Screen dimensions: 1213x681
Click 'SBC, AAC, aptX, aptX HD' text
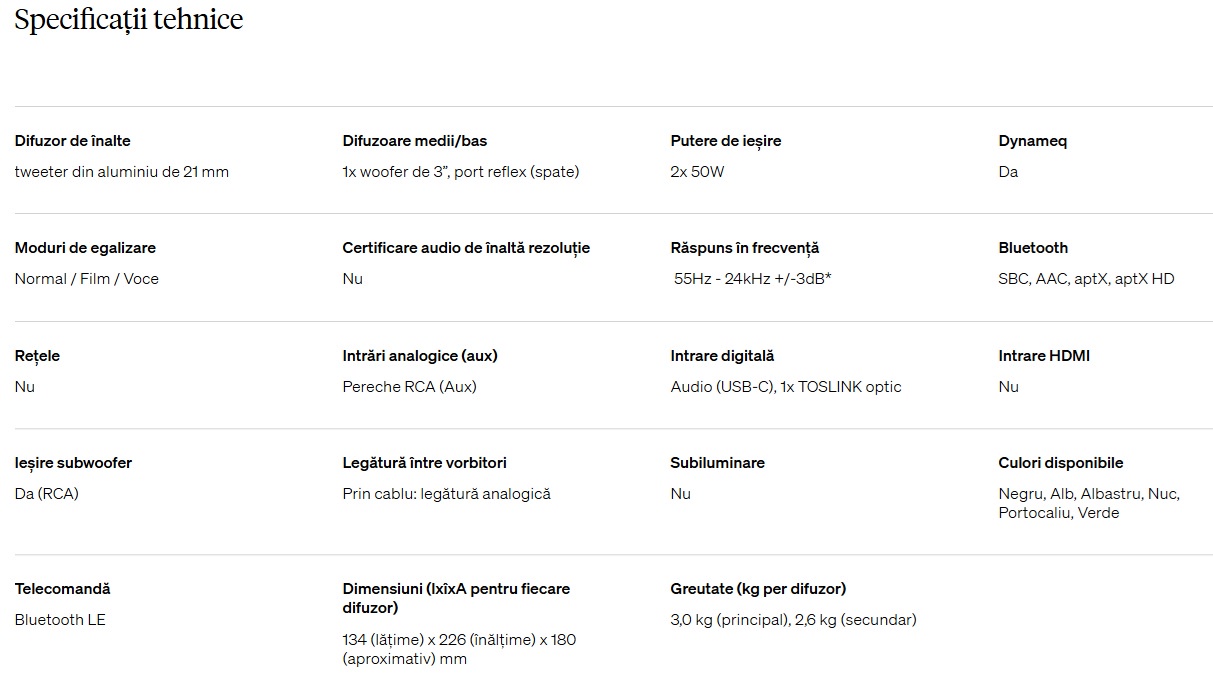[1086, 279]
